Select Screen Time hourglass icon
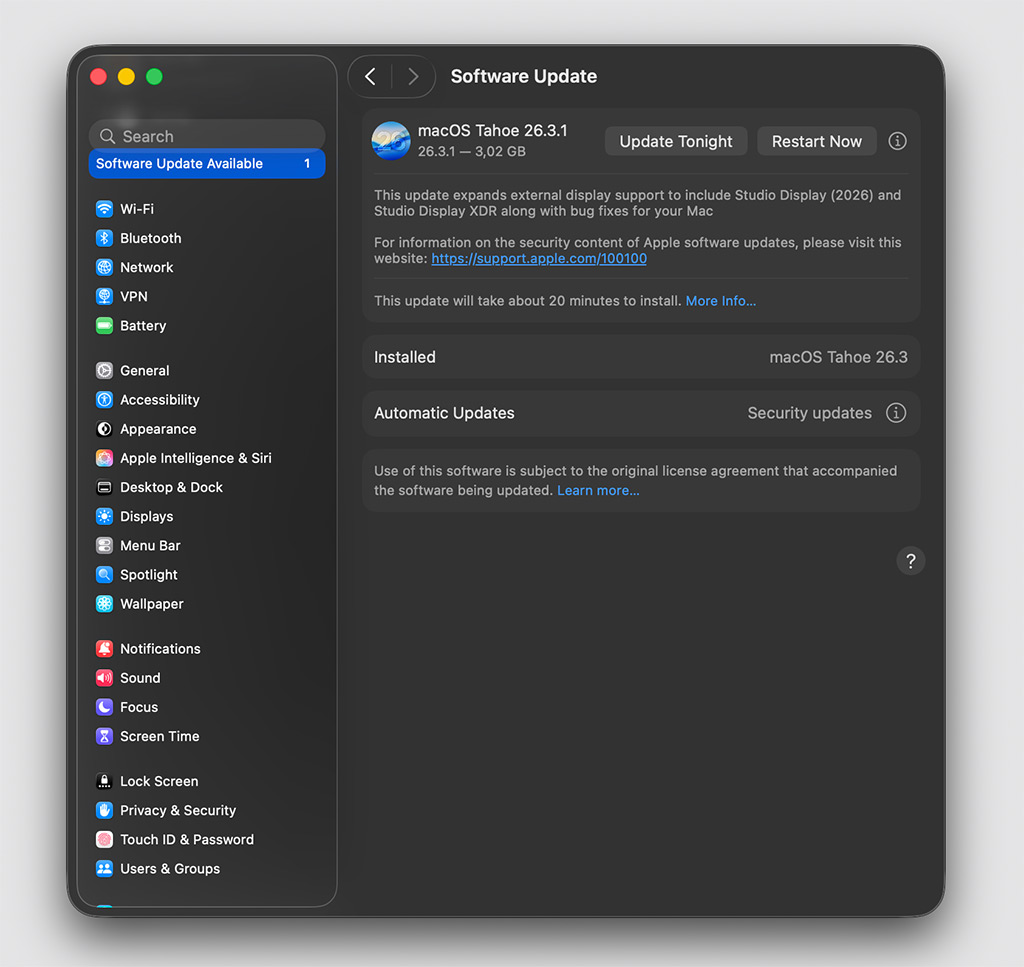This screenshot has width=1024, height=967. click(x=104, y=736)
